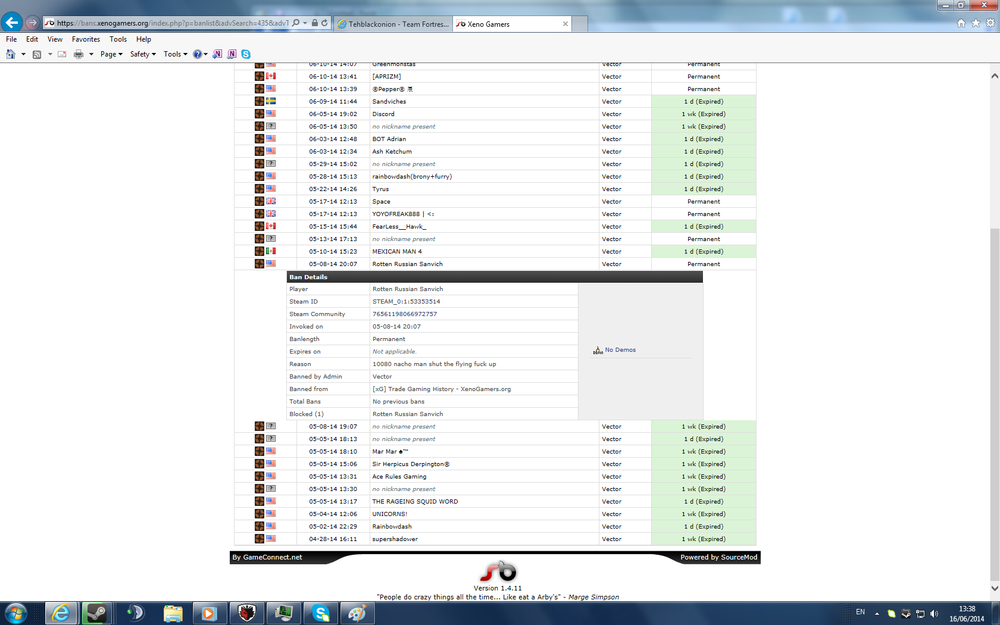Open Favorites via top-right star icon
Viewport: 1000px width, 625px height.
click(976, 23)
